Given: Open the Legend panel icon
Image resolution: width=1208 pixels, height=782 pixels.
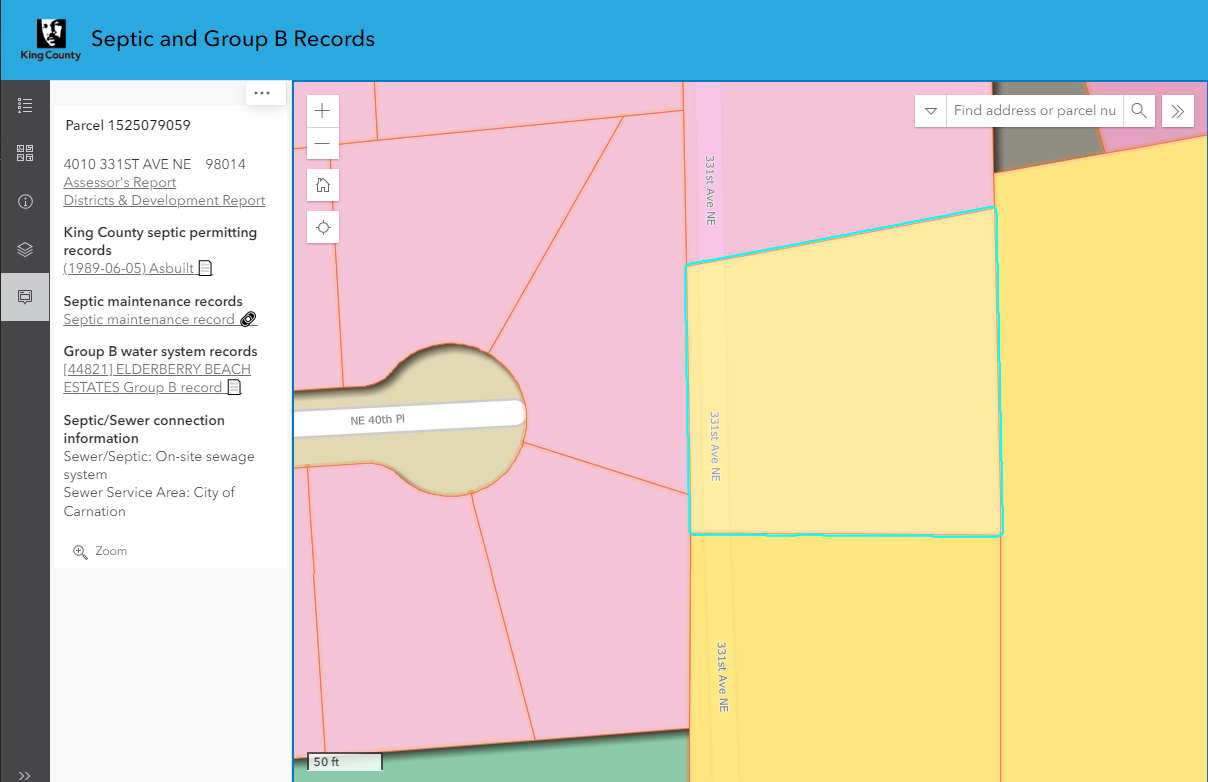Looking at the screenshot, I should click(25, 104).
